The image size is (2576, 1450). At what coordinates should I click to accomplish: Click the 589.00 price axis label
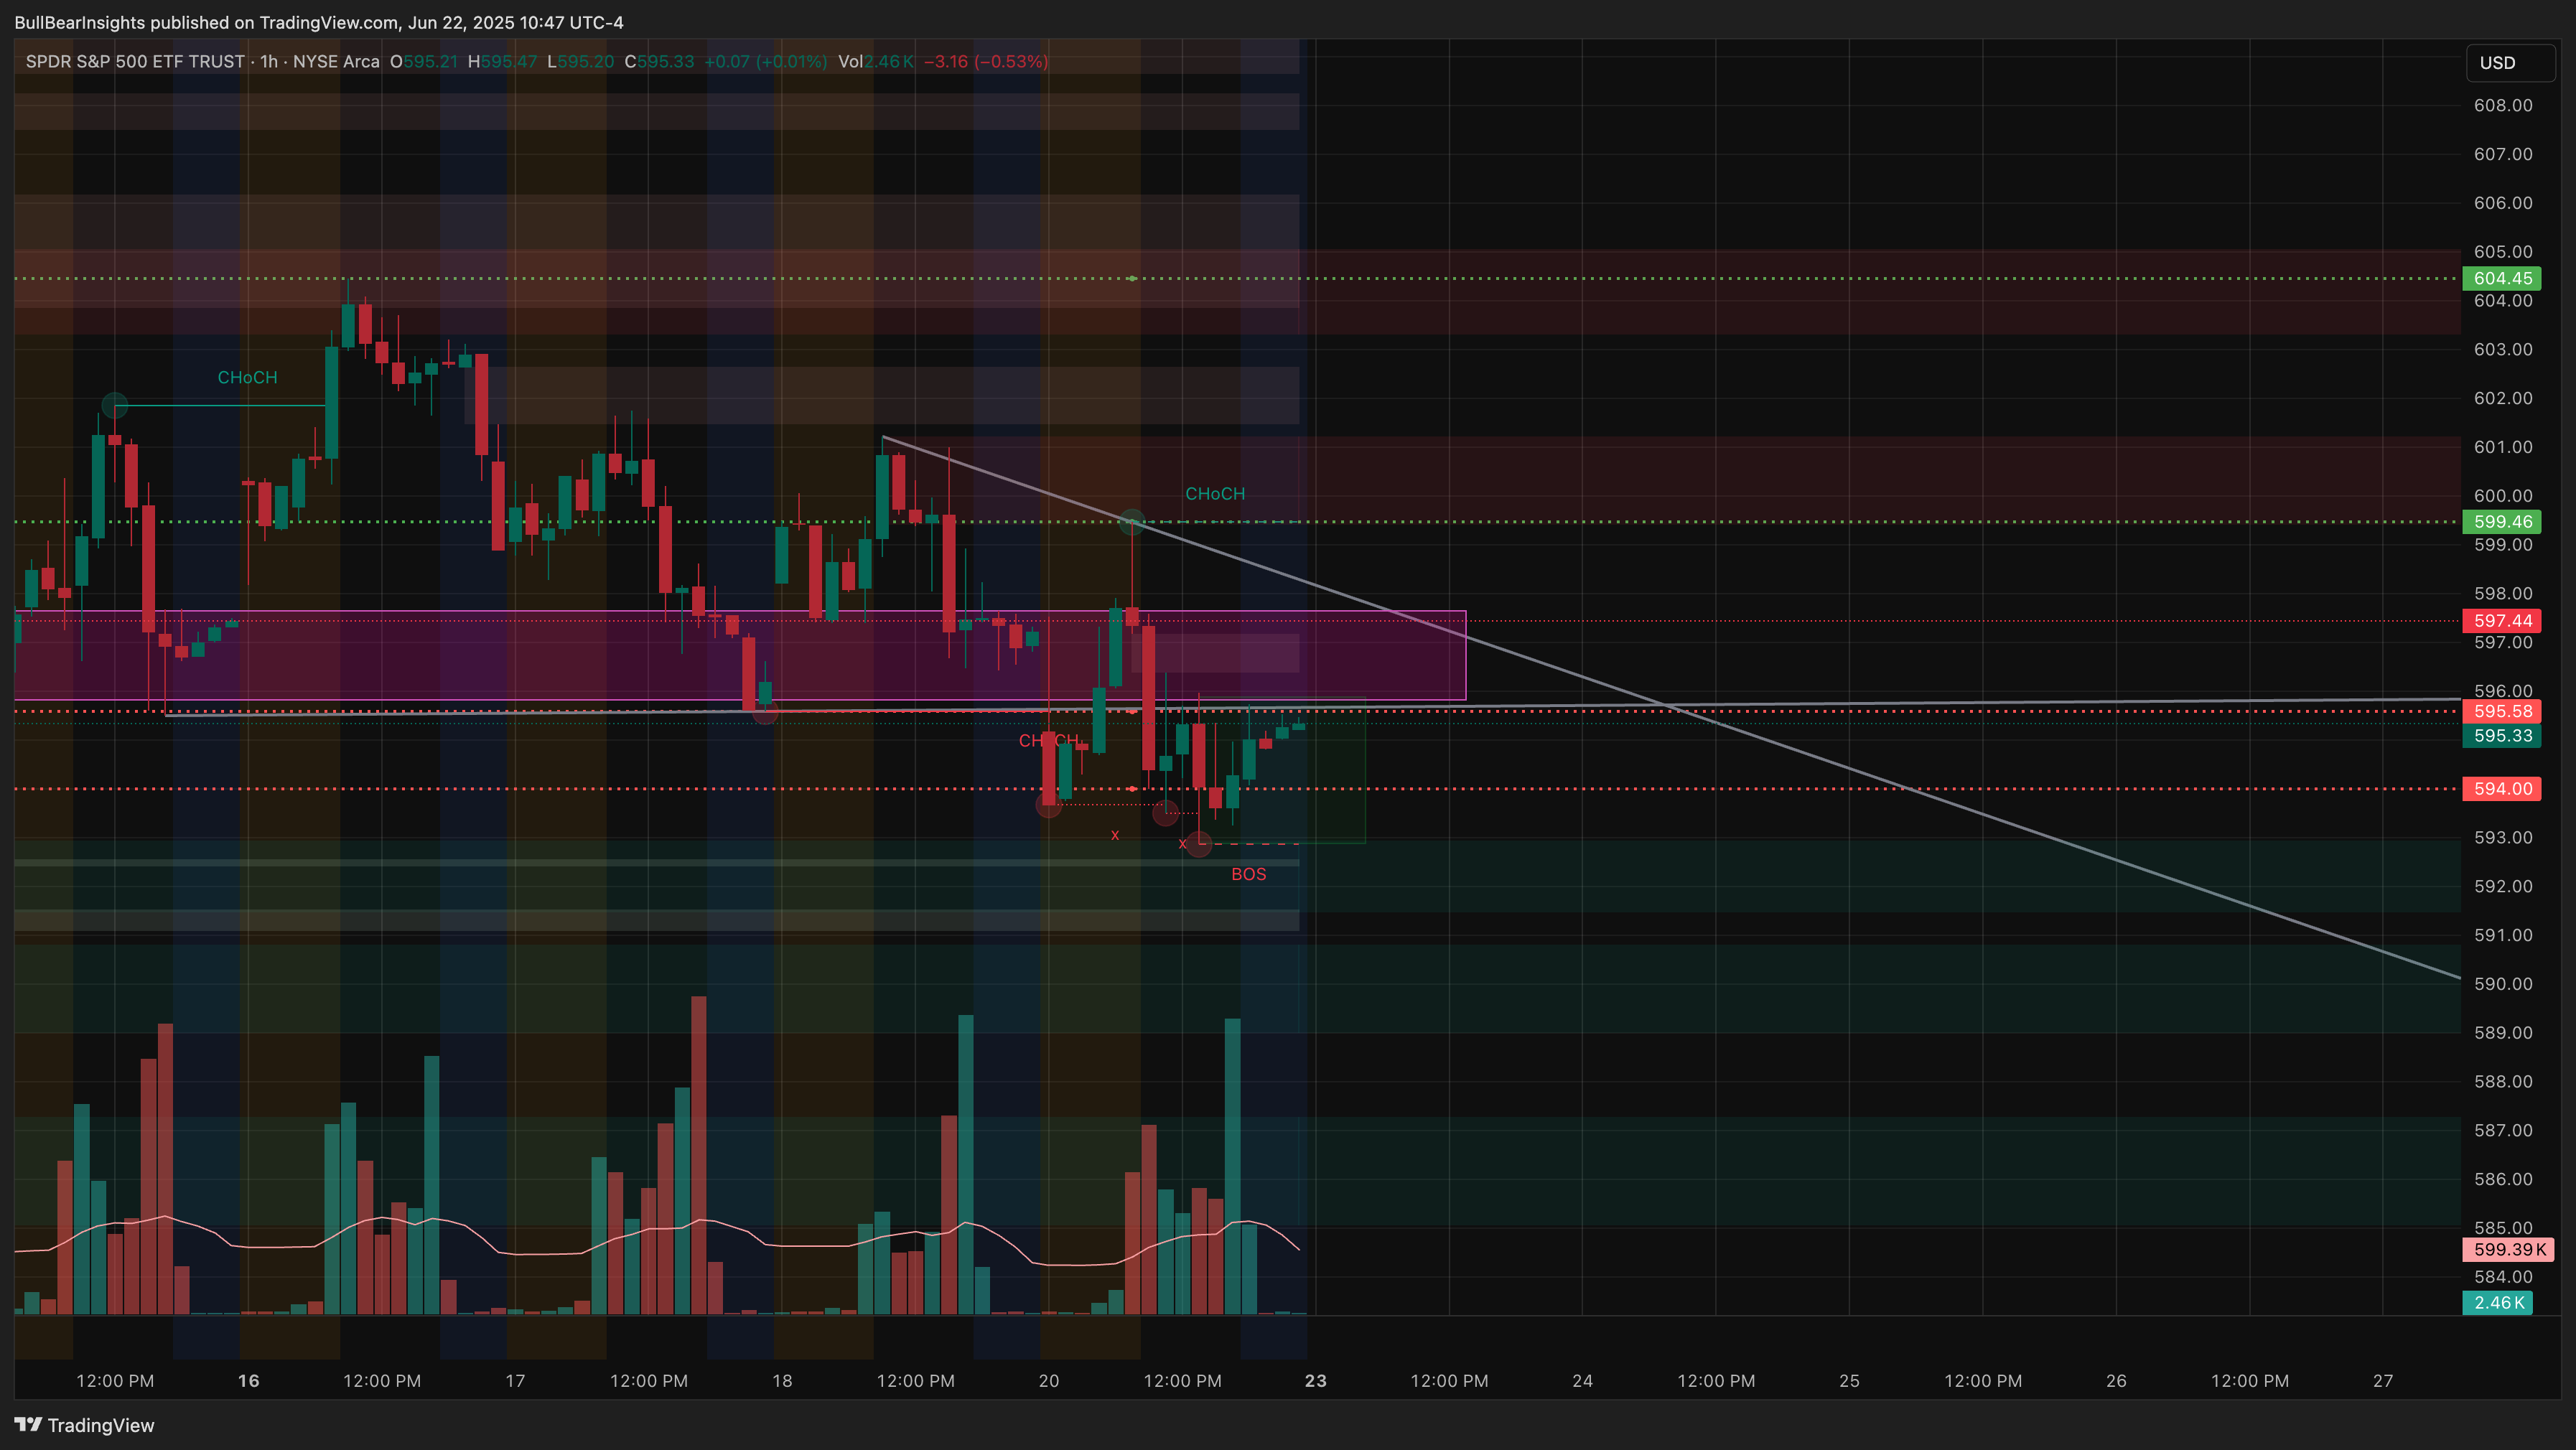pos(2503,1032)
